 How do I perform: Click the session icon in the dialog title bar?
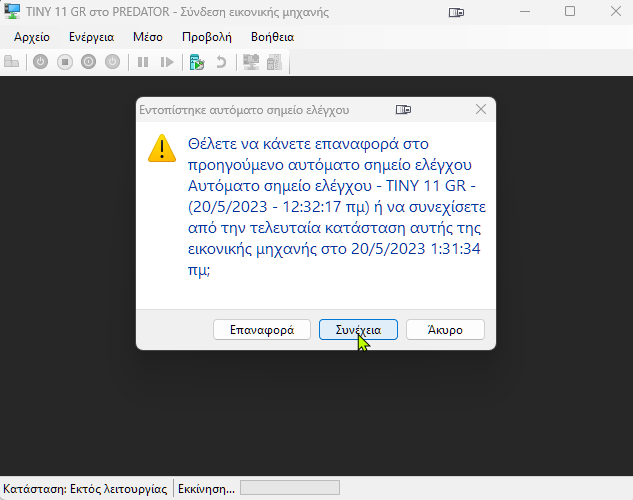[403, 109]
